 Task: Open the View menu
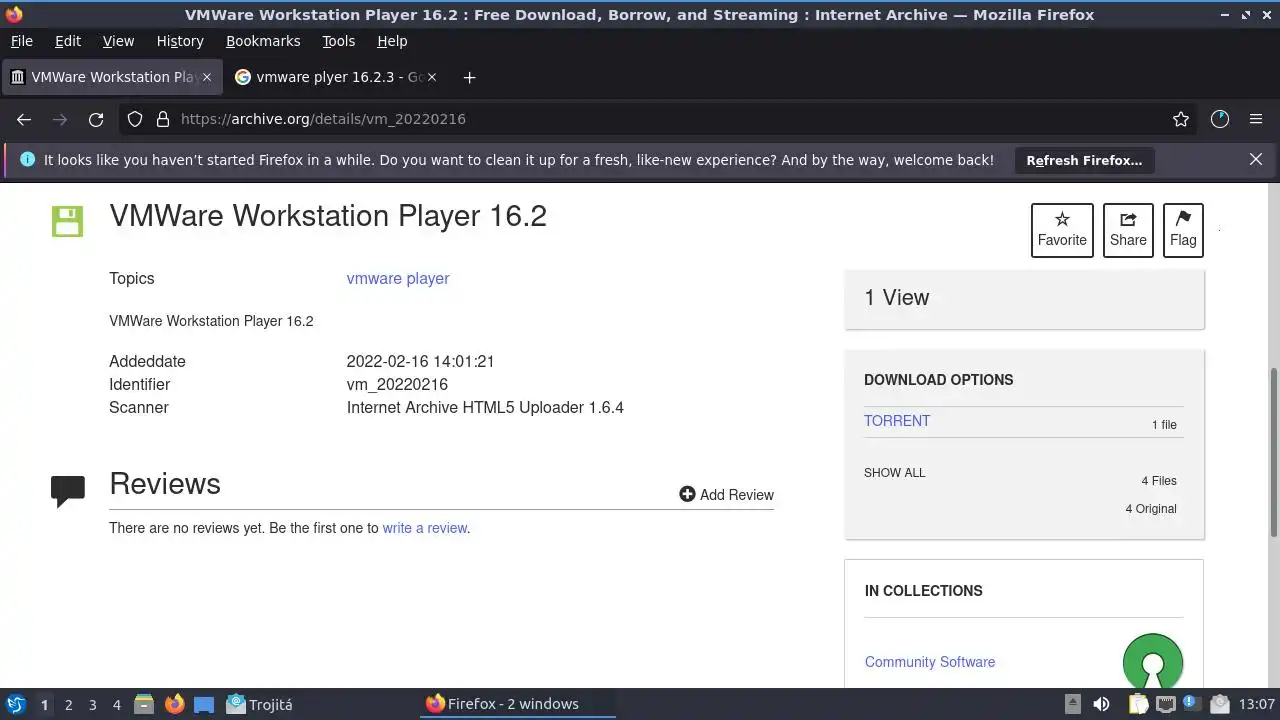point(118,41)
